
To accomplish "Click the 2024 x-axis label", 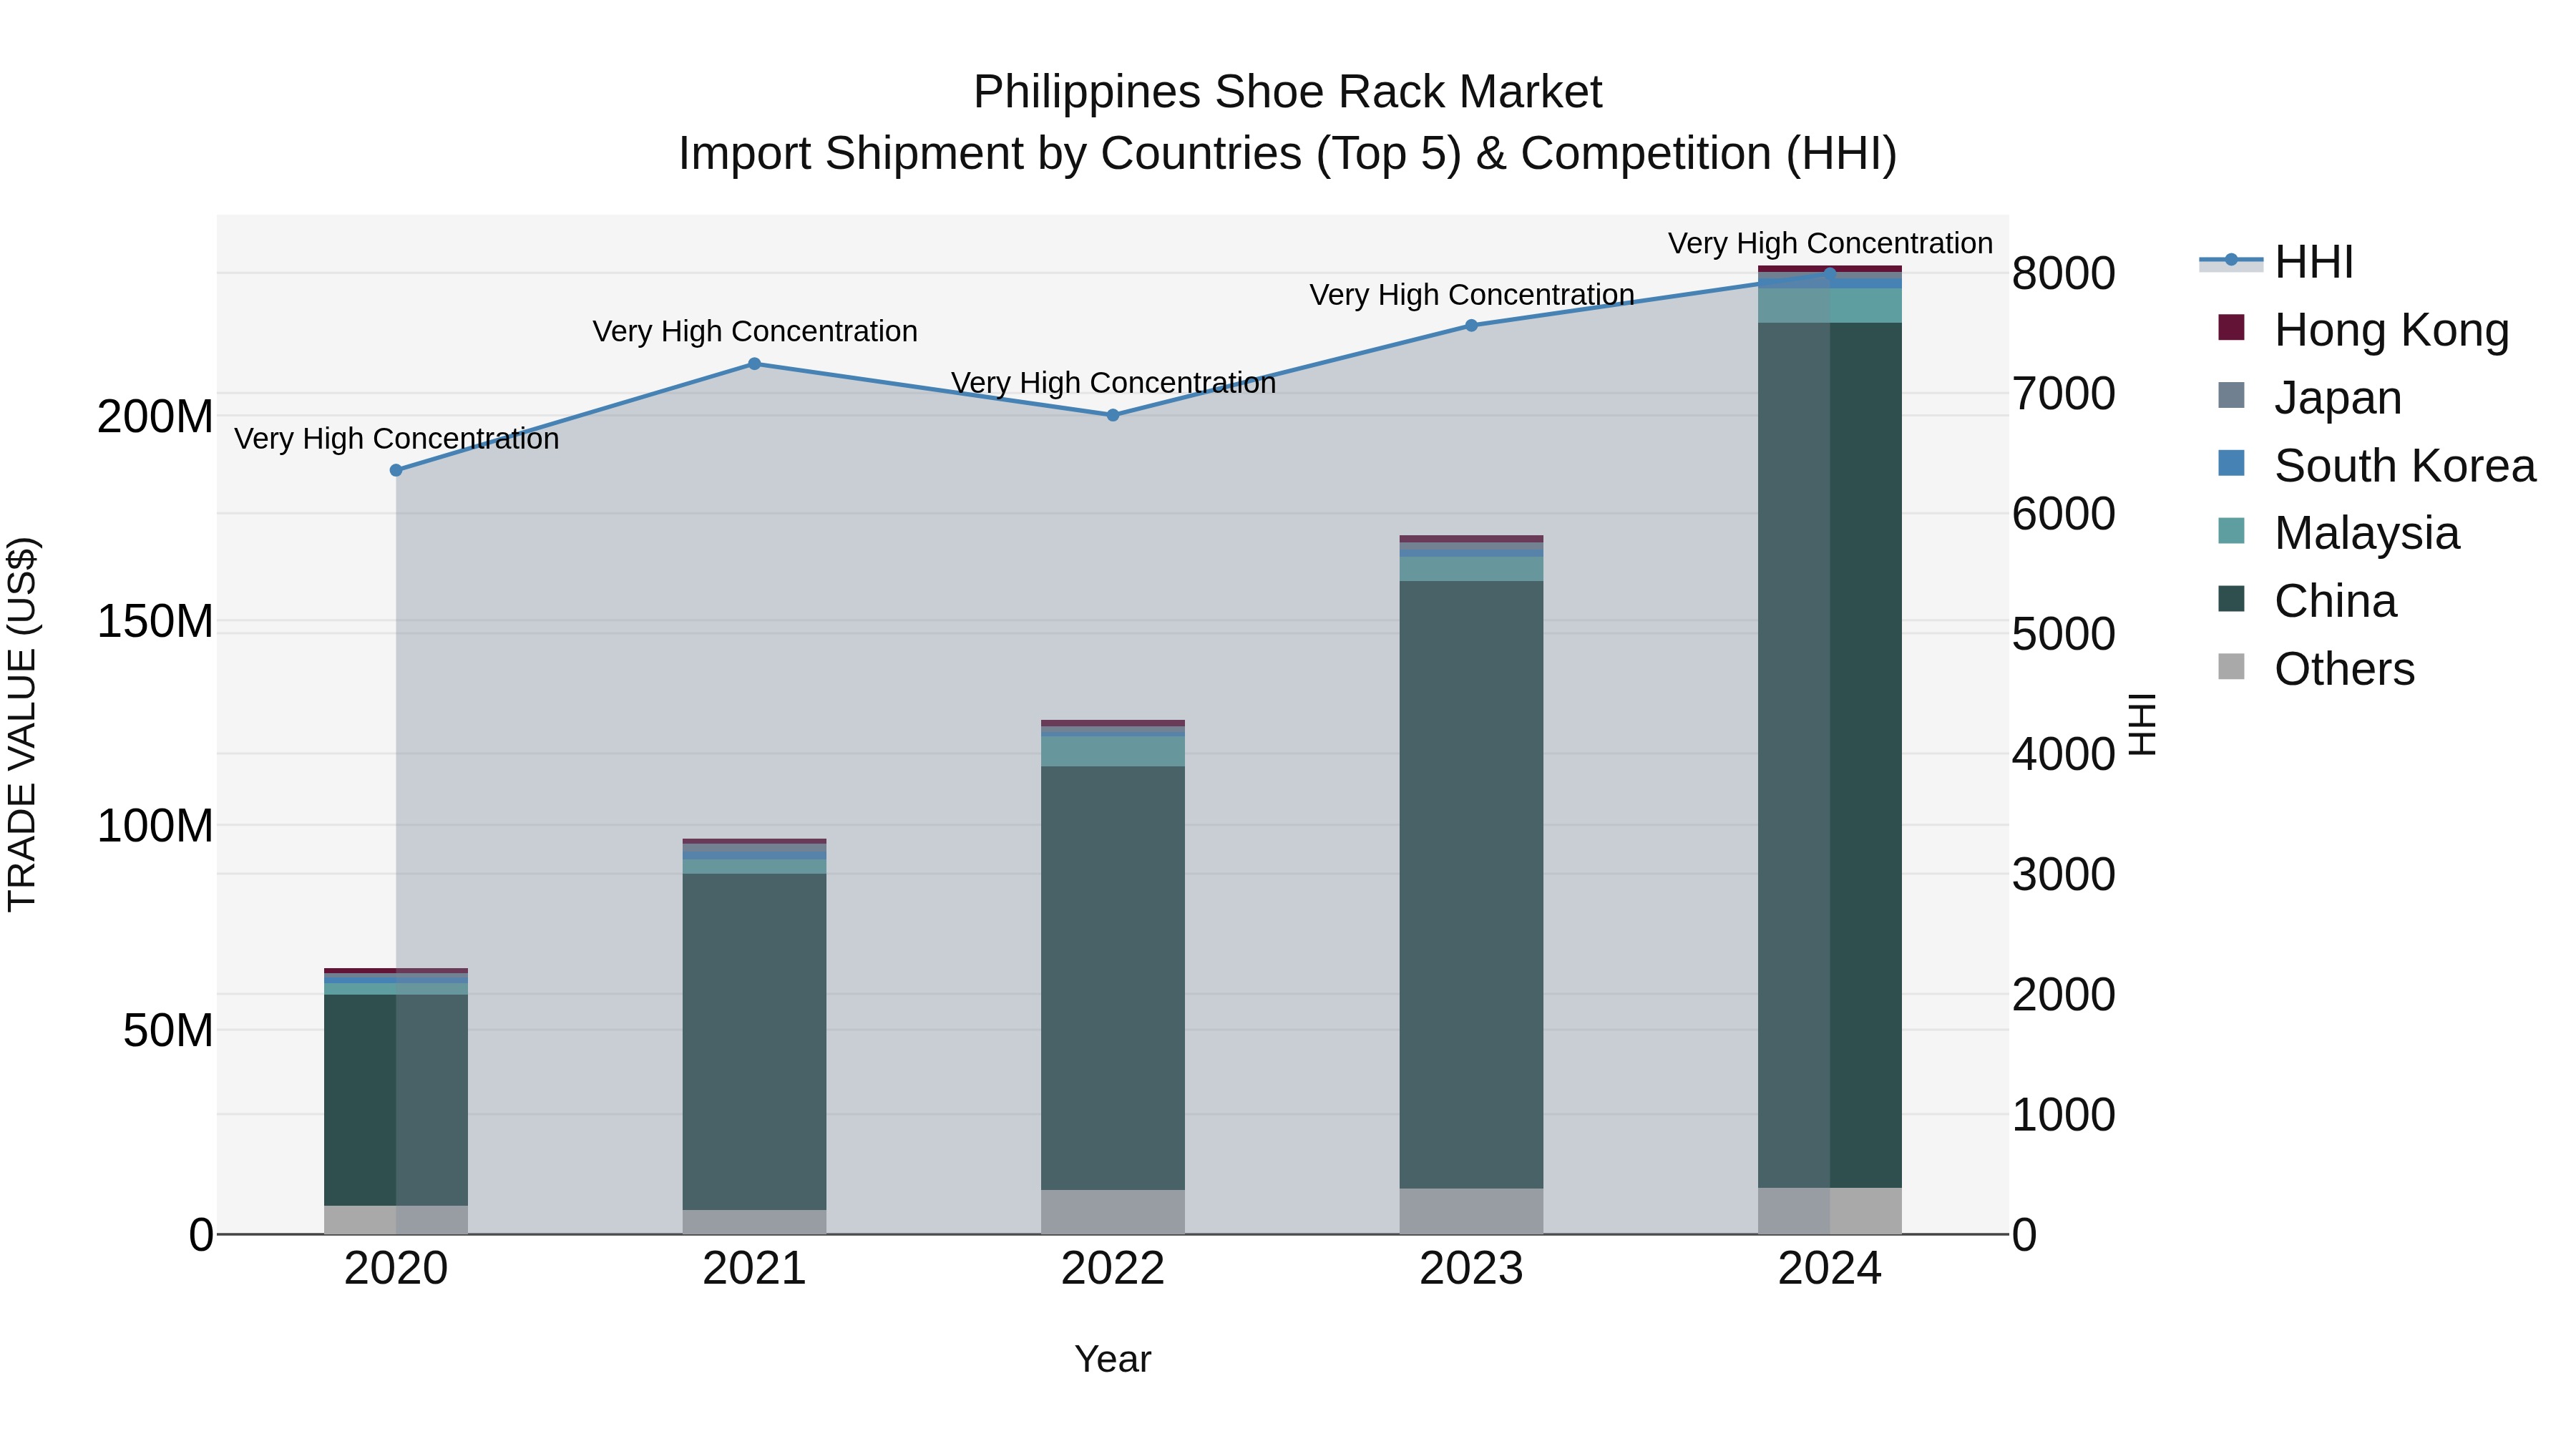I will (1830, 1269).
